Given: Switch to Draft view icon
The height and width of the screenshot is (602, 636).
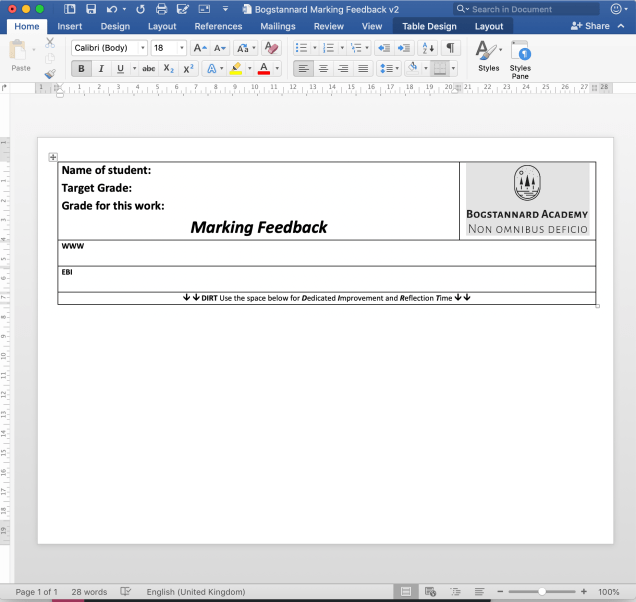Looking at the screenshot, I should [x=479, y=591].
